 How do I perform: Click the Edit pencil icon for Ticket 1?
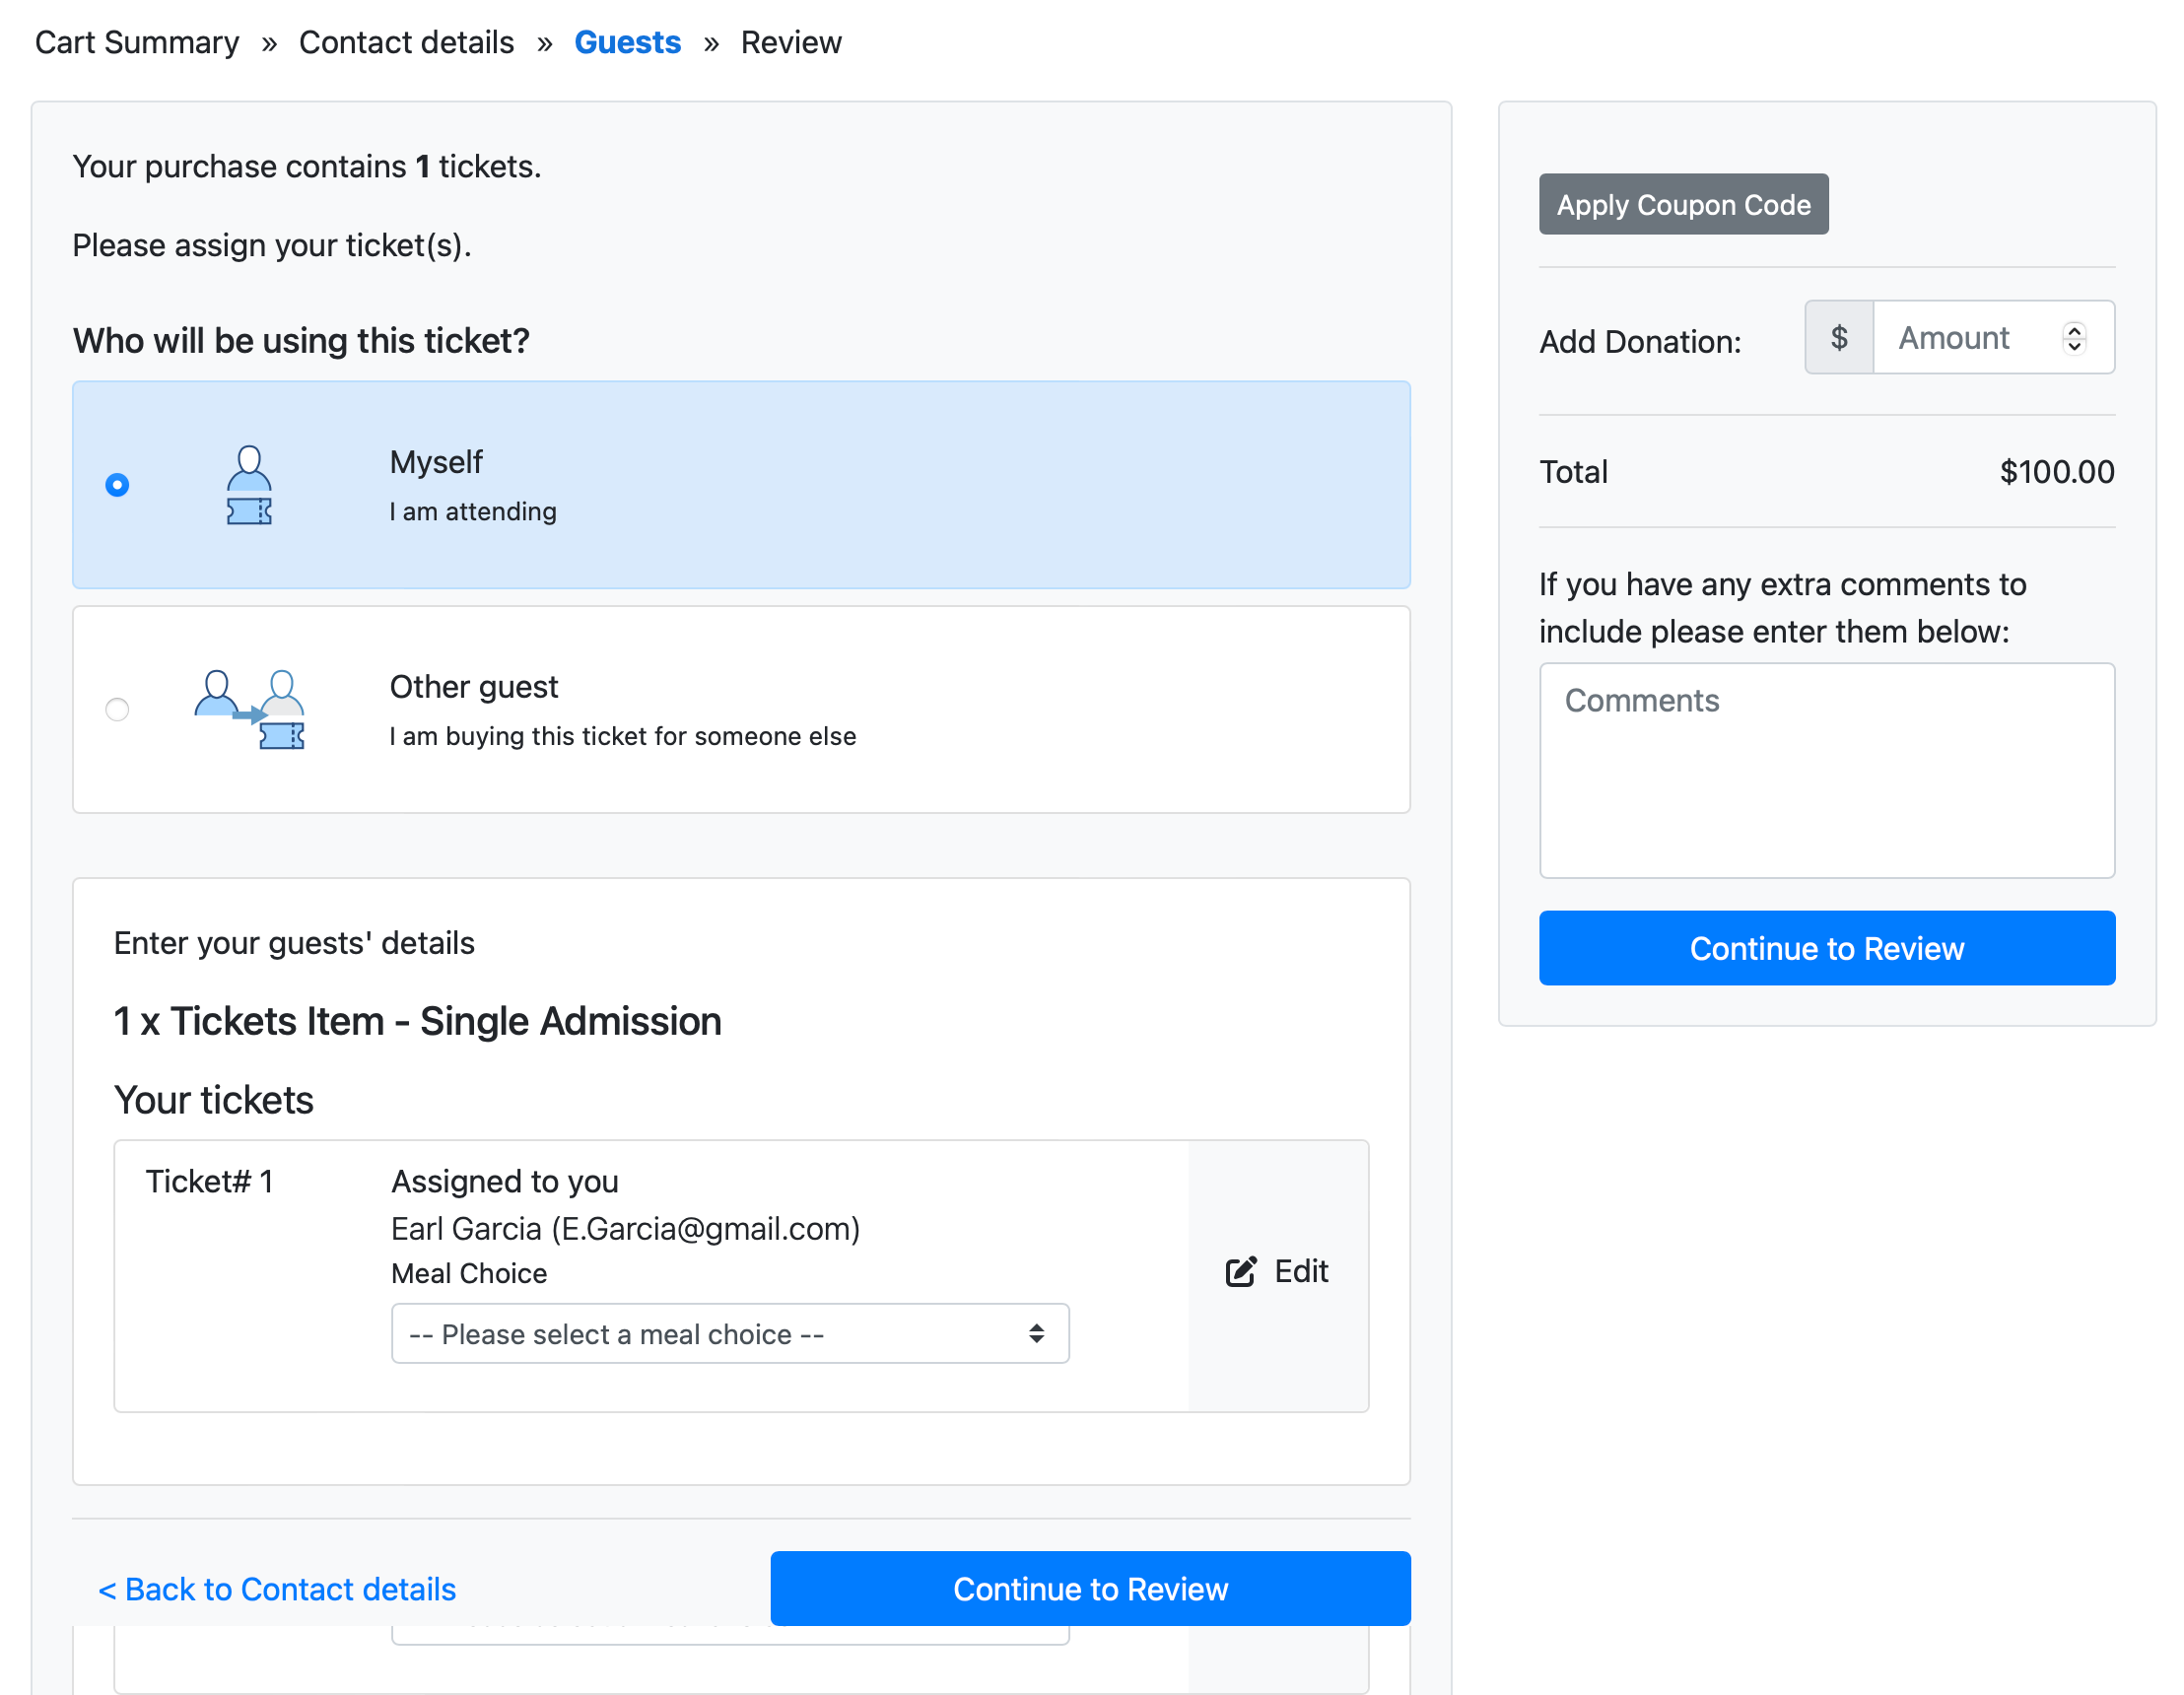[x=1240, y=1271]
